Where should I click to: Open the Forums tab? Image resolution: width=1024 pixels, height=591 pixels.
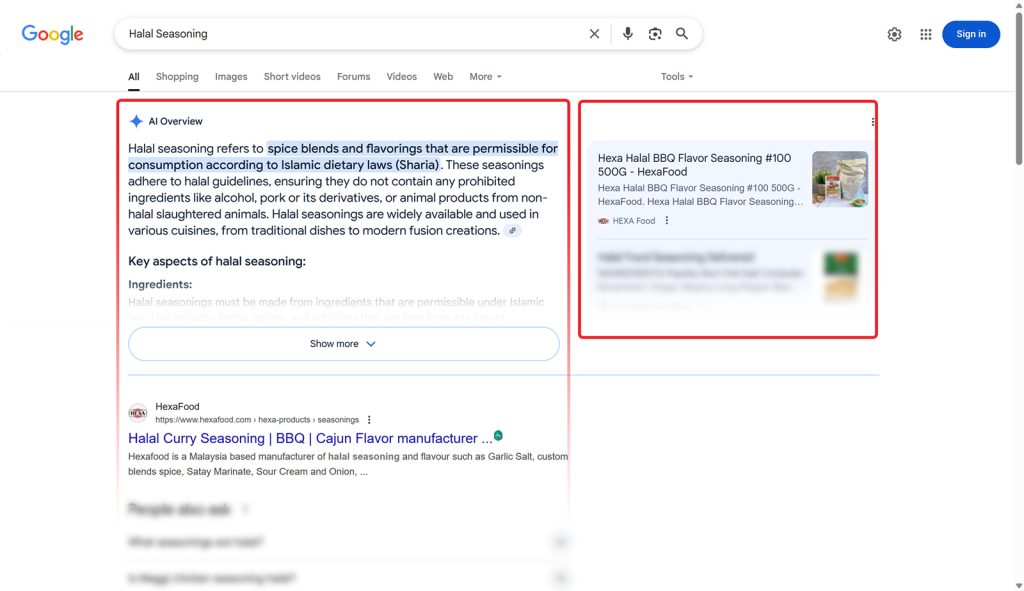click(353, 77)
